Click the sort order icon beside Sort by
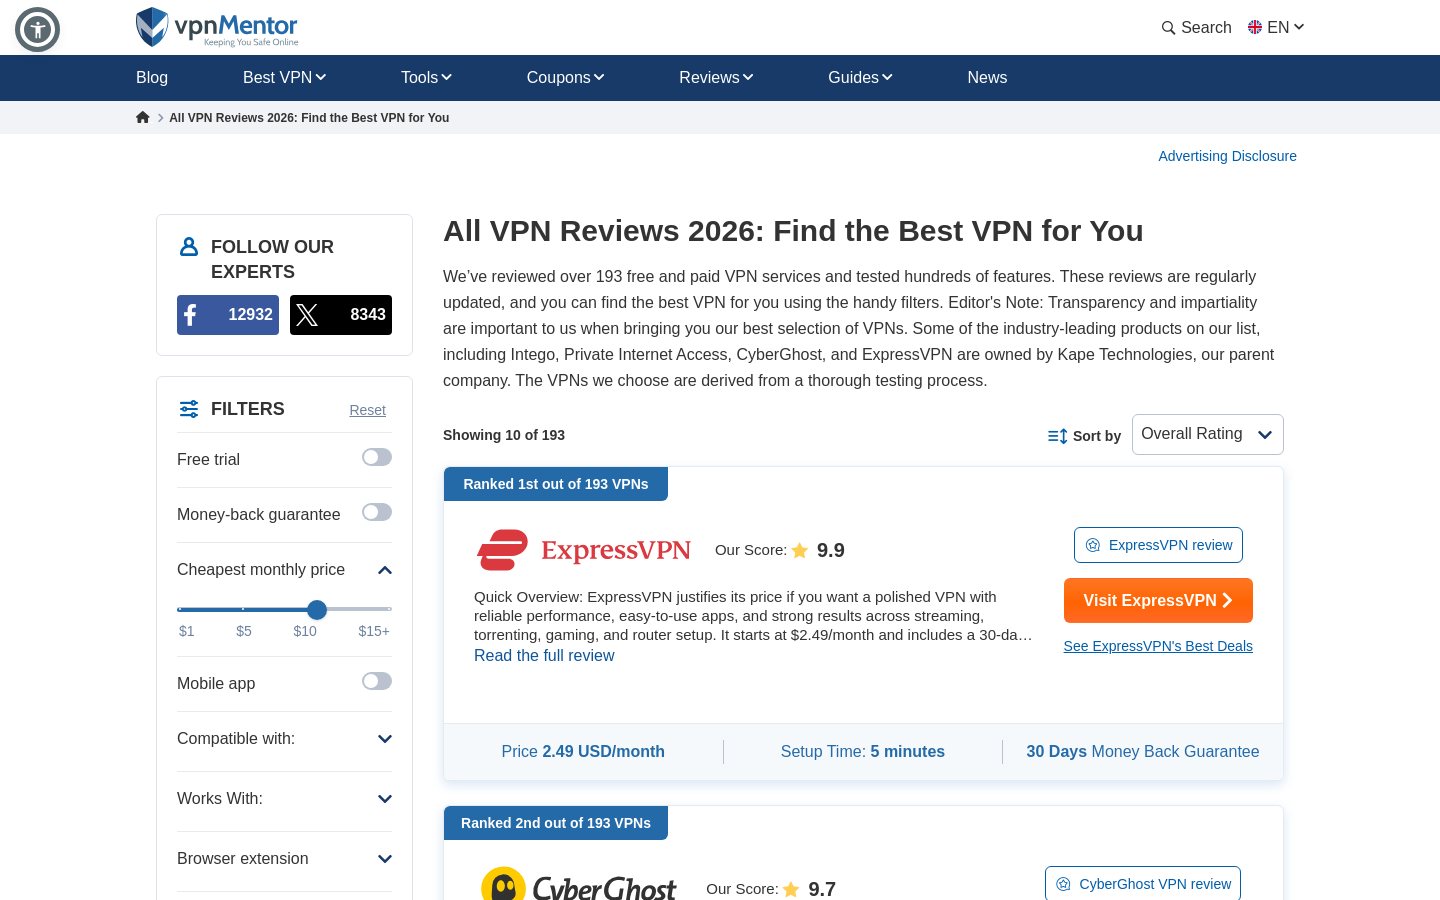The width and height of the screenshot is (1440, 900). [x=1057, y=436]
